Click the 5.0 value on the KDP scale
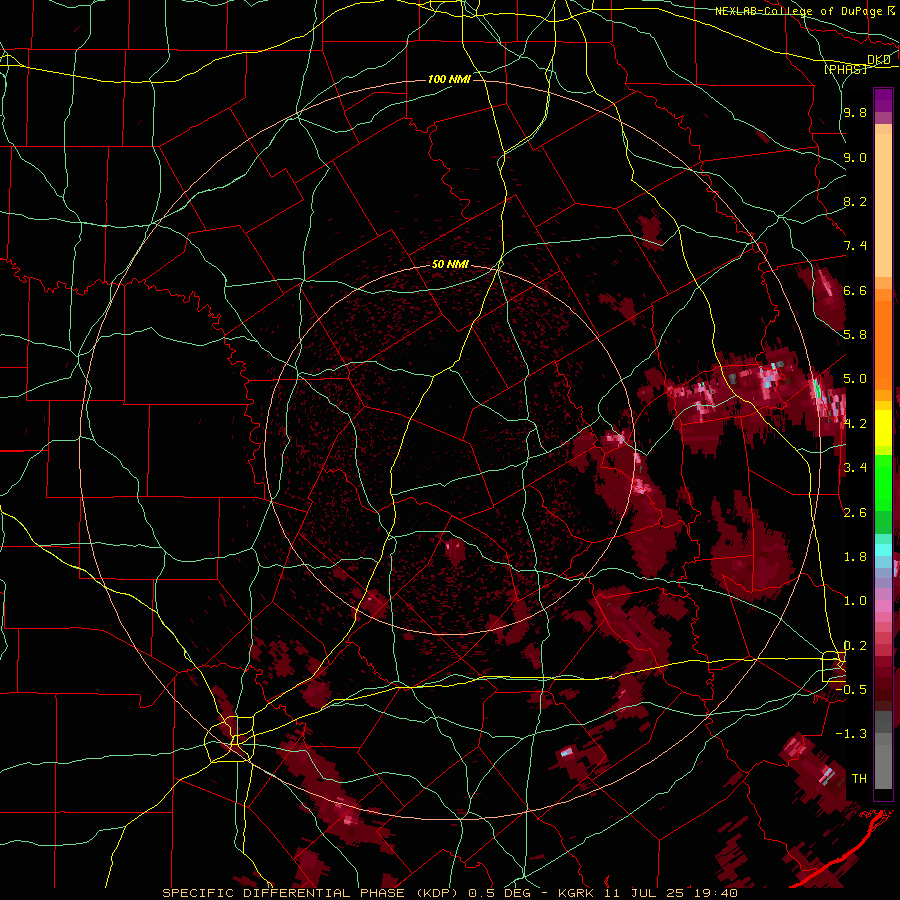The width and height of the screenshot is (900, 900). tap(855, 379)
